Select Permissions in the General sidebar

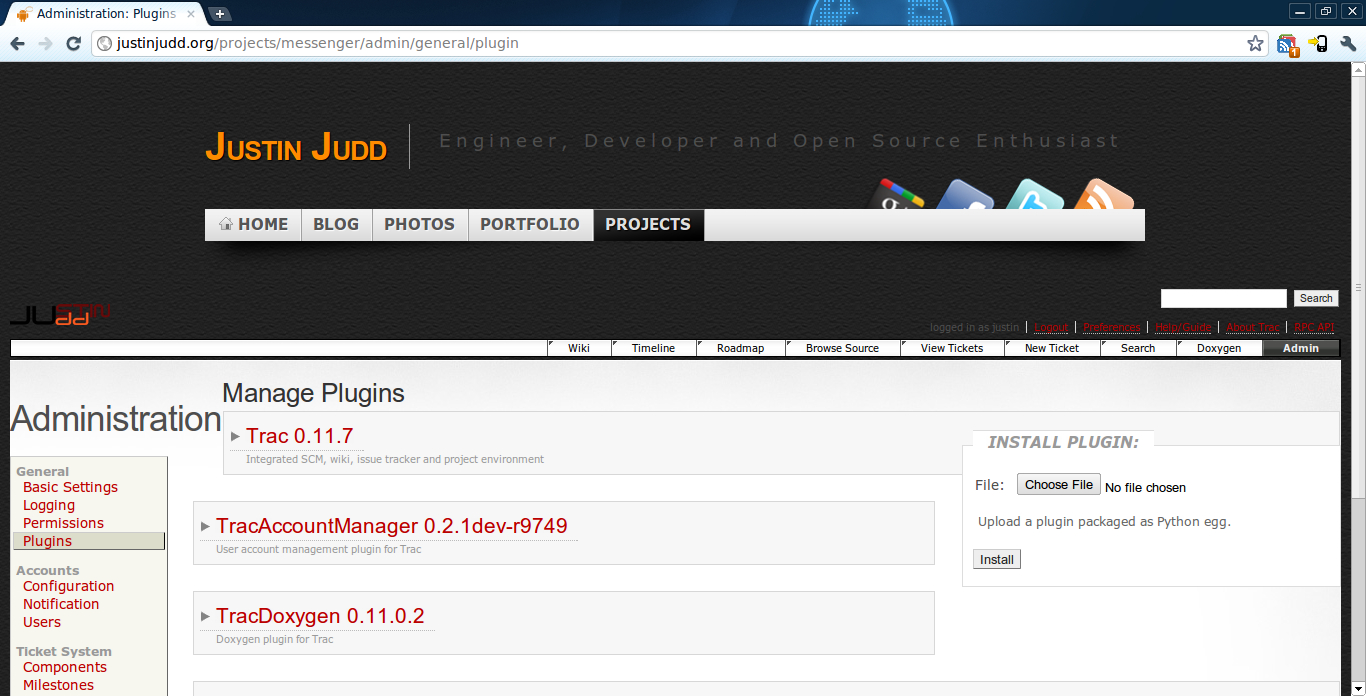point(63,522)
